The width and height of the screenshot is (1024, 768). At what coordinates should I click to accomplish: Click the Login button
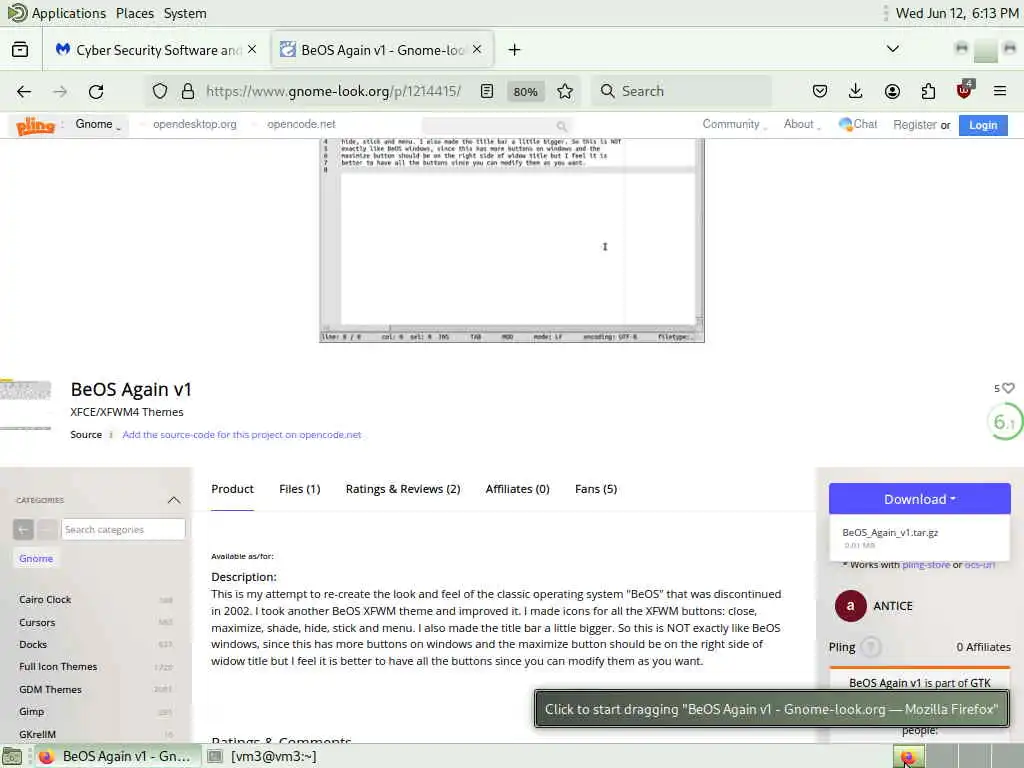(x=983, y=125)
